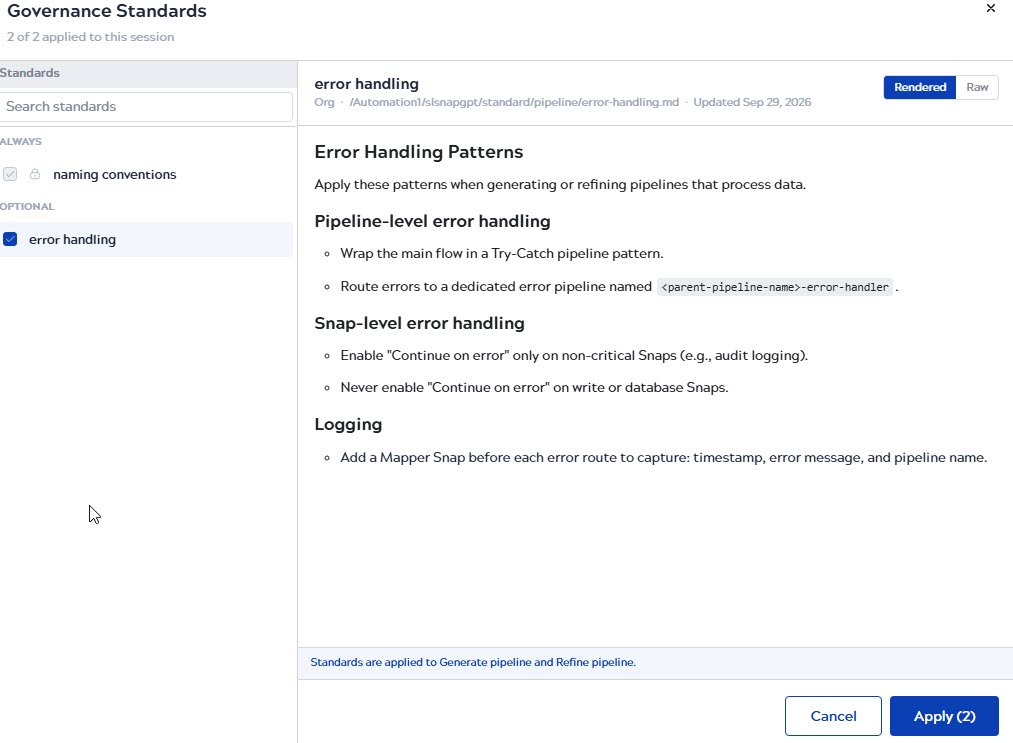Click the error-handling.md file path
This screenshot has height=743, width=1013.
click(514, 102)
